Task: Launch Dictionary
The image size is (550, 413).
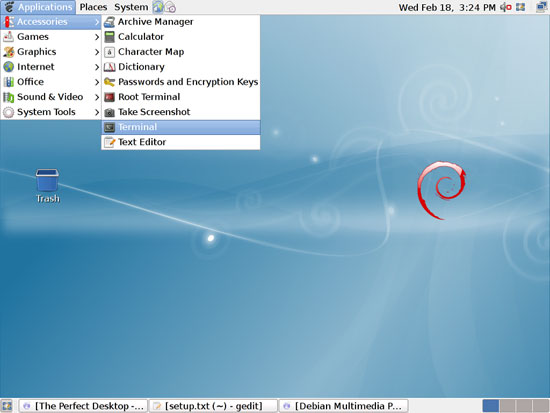Action: tap(181, 67)
